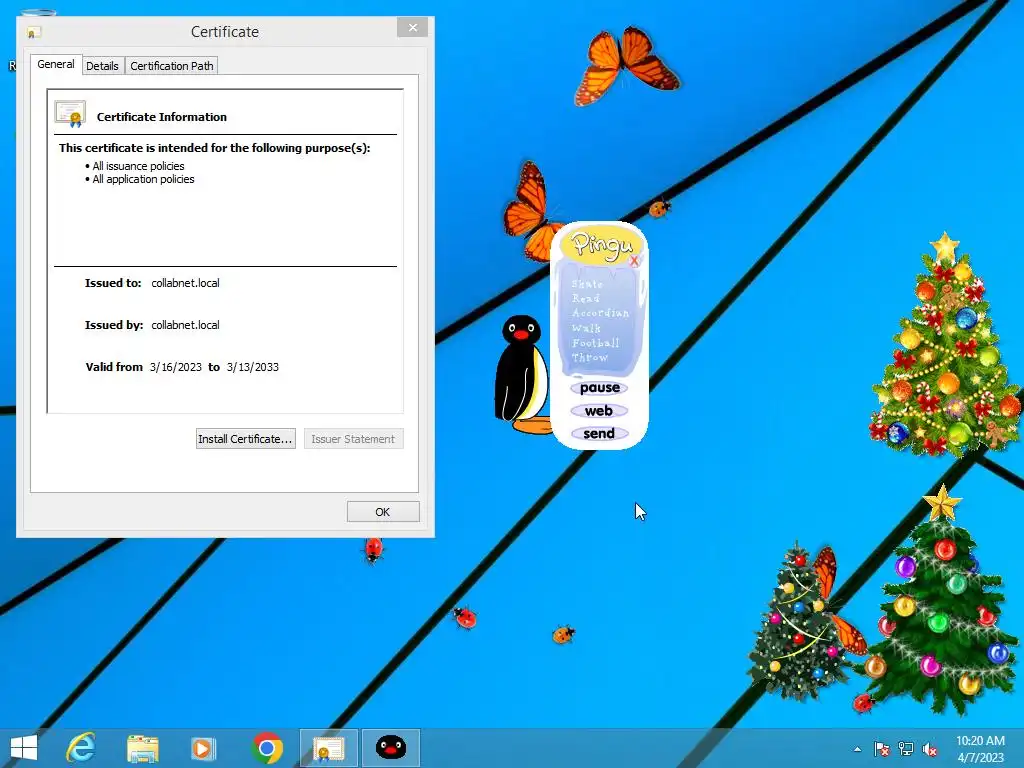The image size is (1024, 768).
Task: Switch to the Details tab
Action: point(103,66)
